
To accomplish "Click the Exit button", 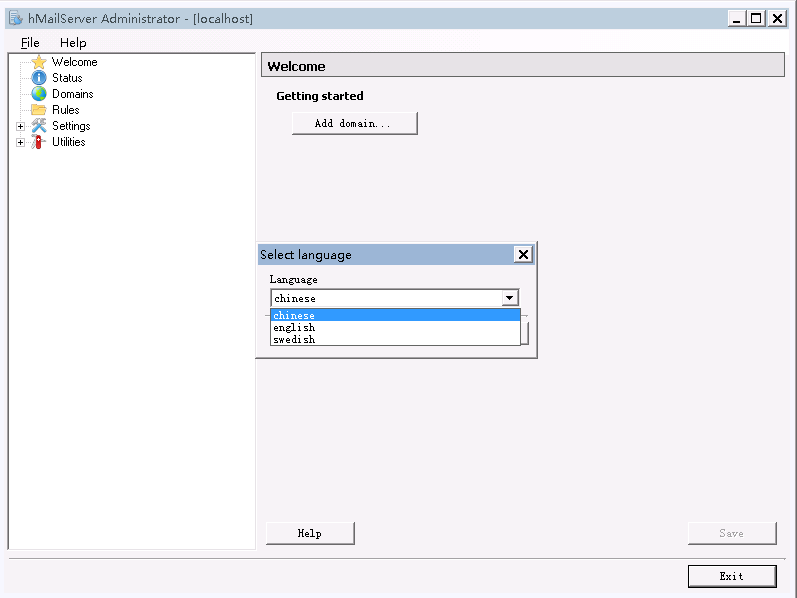I will (732, 576).
